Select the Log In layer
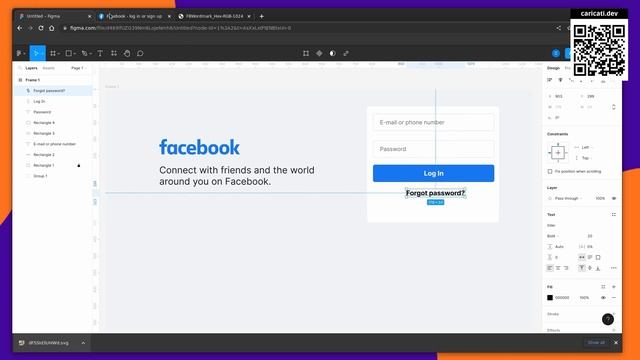Viewport: 640px width, 360px height. [x=39, y=101]
